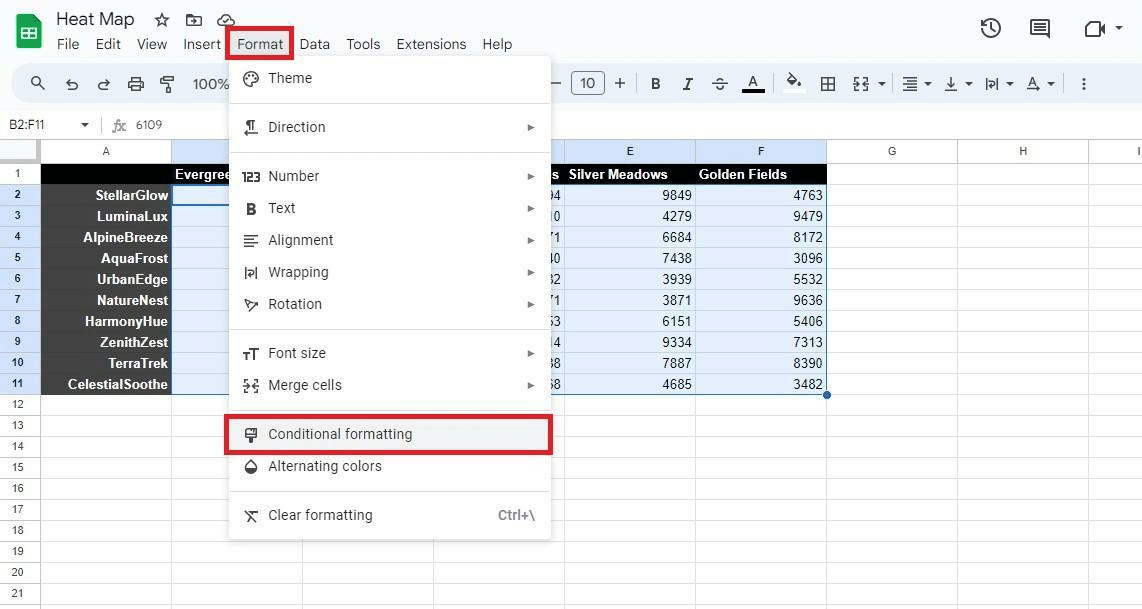The width and height of the screenshot is (1142, 609).
Task: Select the Silver Meadows header cell
Action: click(x=630, y=174)
